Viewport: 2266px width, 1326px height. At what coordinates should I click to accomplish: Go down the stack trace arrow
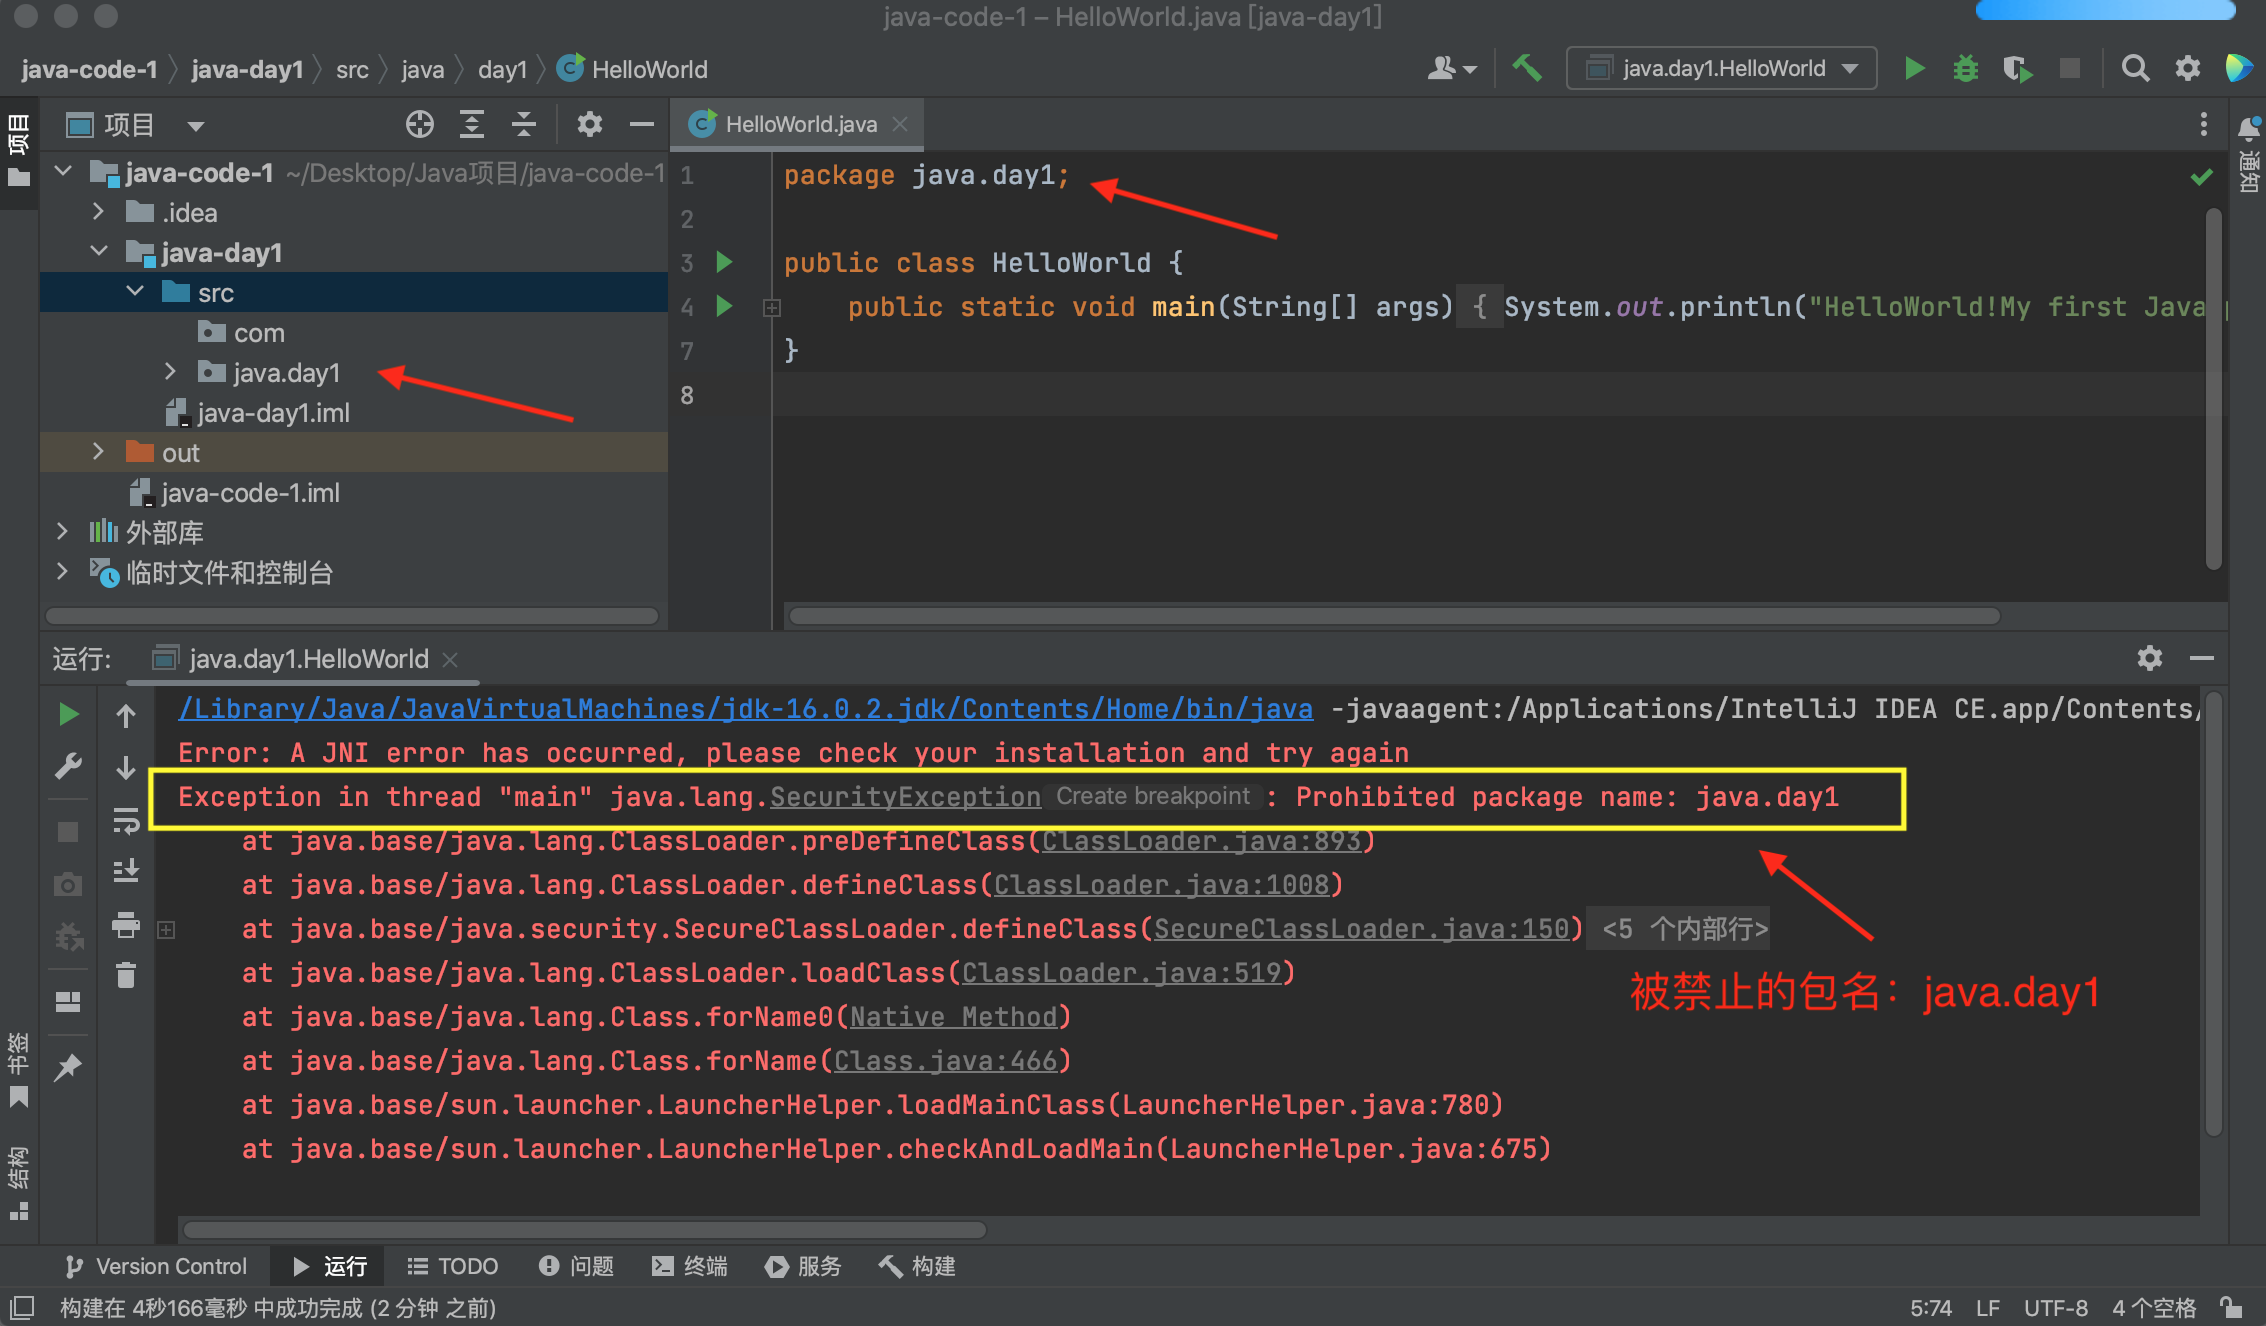pos(126,767)
